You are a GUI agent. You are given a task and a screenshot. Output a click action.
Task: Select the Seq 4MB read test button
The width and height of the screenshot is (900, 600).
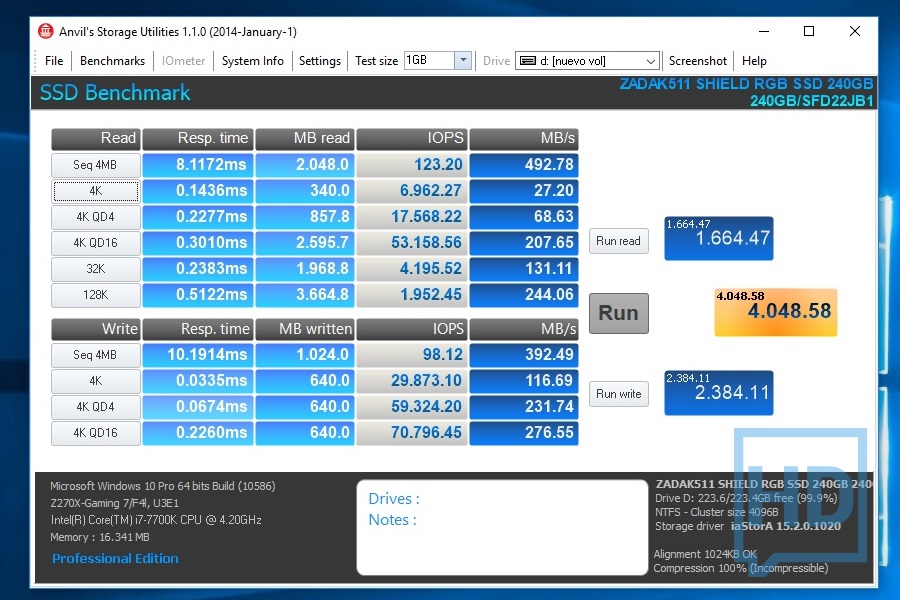pos(95,165)
